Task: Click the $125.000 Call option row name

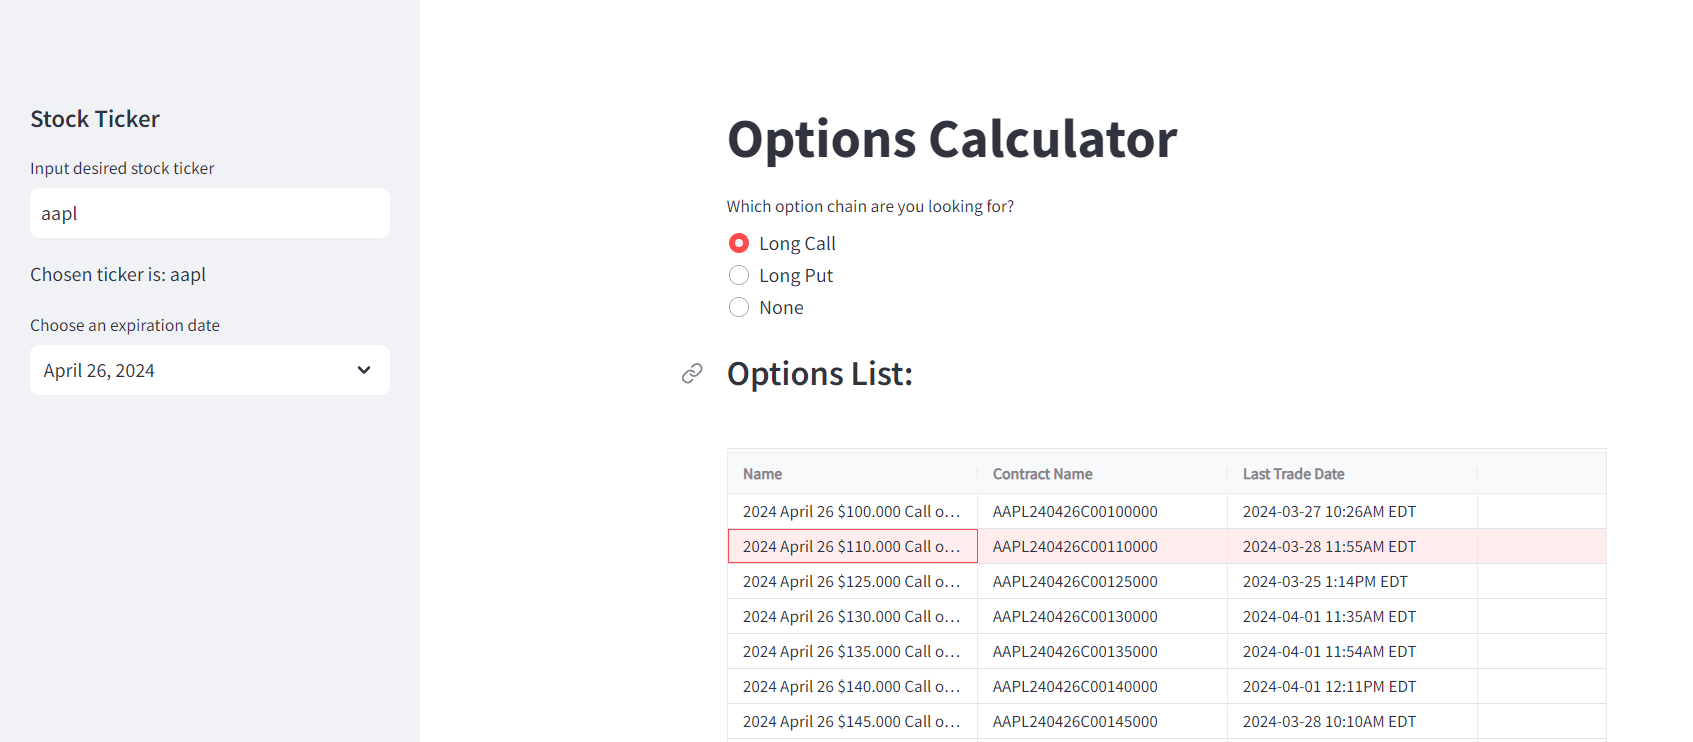Action: click(x=851, y=581)
